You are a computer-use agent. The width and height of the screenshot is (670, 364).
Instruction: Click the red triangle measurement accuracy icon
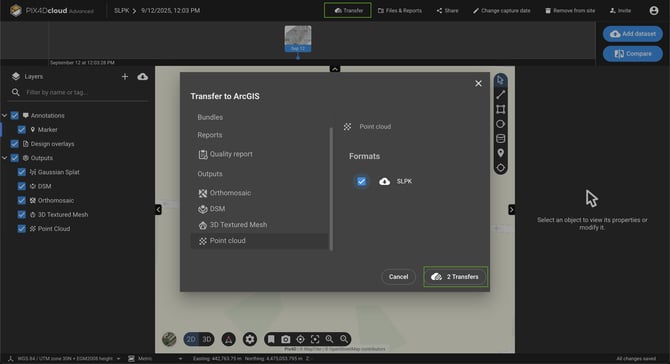(x=229, y=339)
